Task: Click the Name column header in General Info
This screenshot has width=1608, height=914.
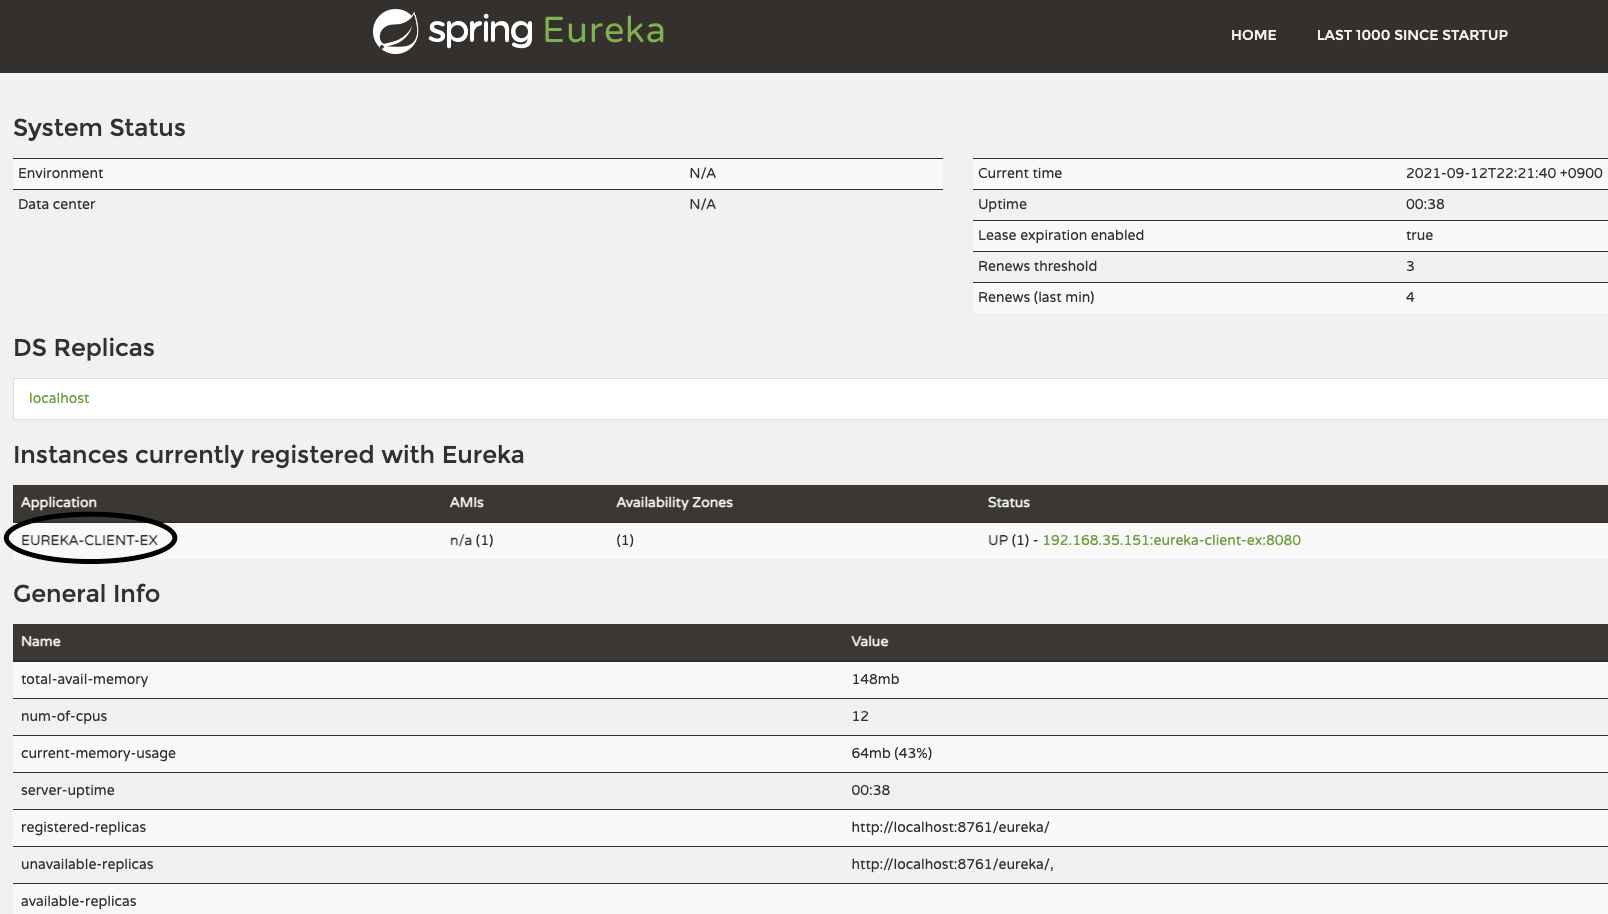Action: (x=41, y=642)
